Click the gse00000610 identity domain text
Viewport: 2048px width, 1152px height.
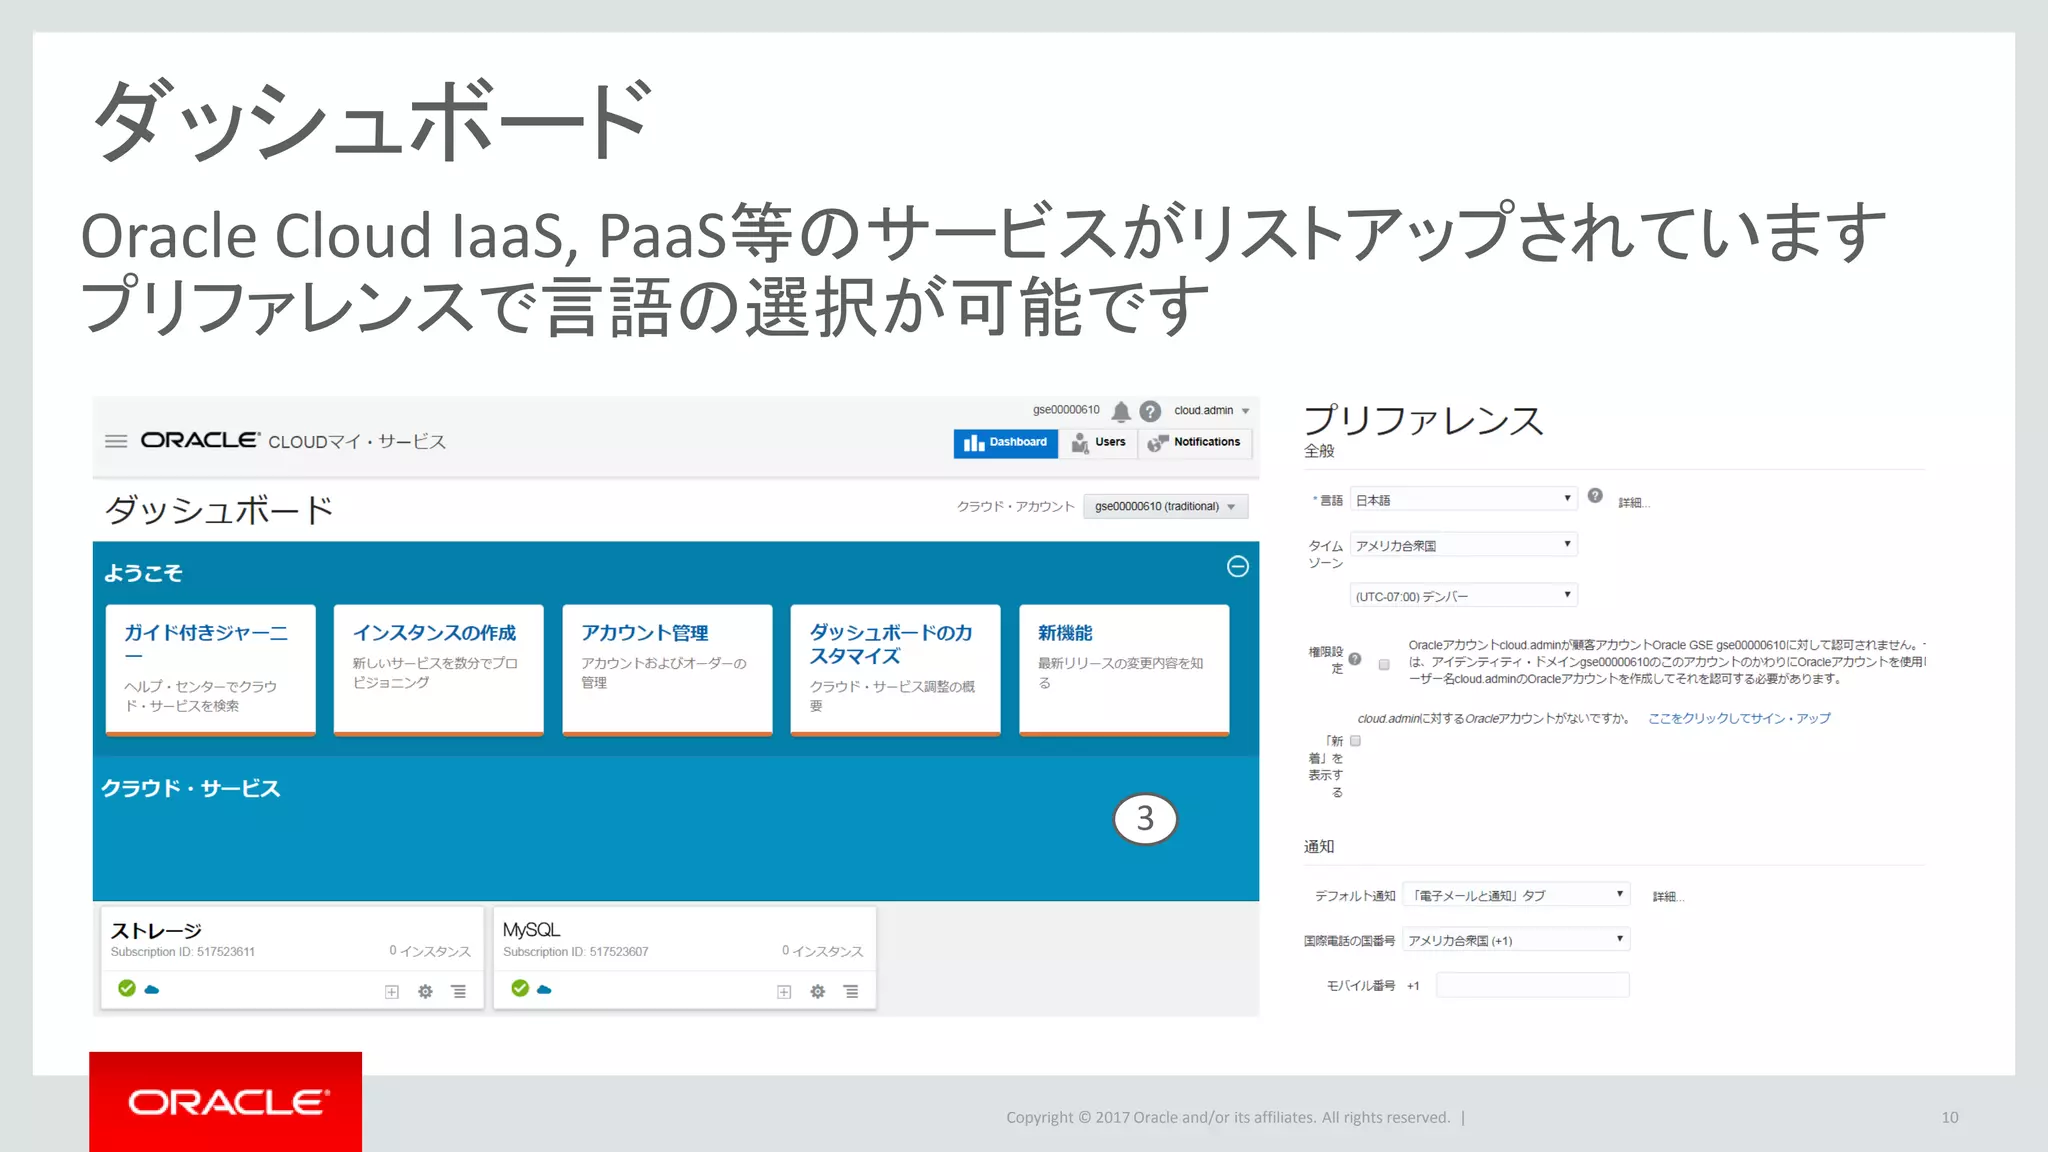(1066, 410)
